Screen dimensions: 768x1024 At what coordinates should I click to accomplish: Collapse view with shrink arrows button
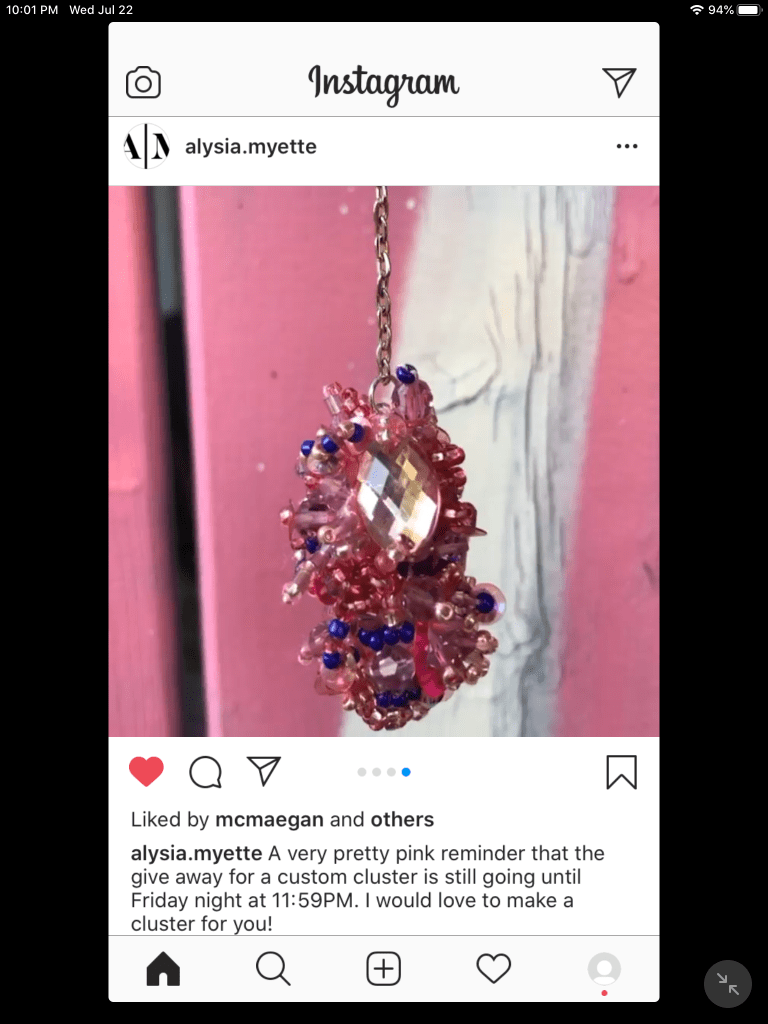728,984
